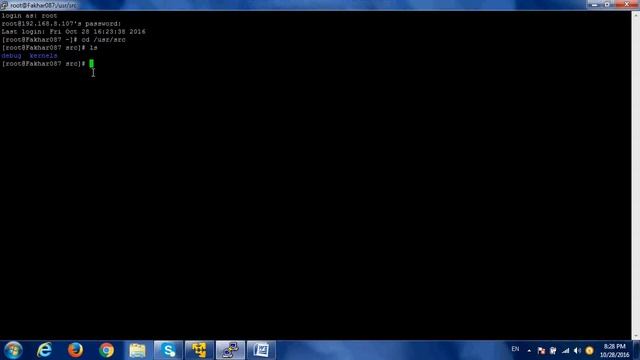Switch to Skype from the taskbar

pyautogui.click(x=169, y=350)
